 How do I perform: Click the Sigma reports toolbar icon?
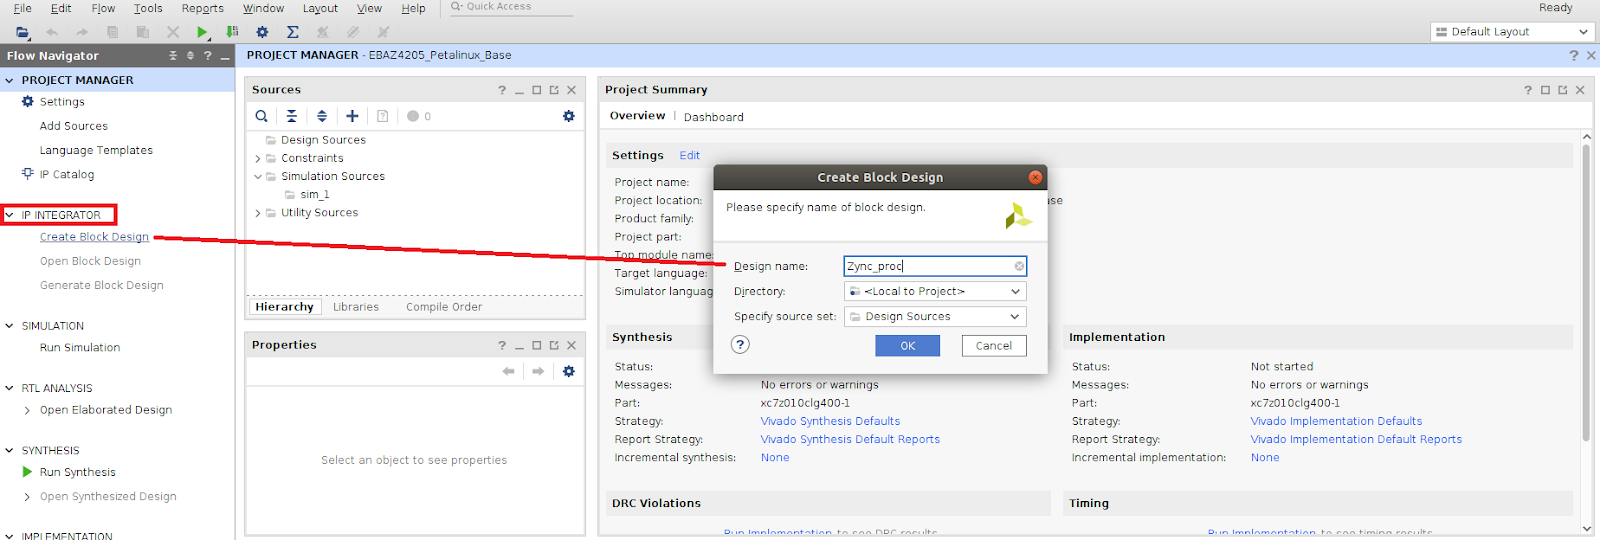tap(292, 32)
